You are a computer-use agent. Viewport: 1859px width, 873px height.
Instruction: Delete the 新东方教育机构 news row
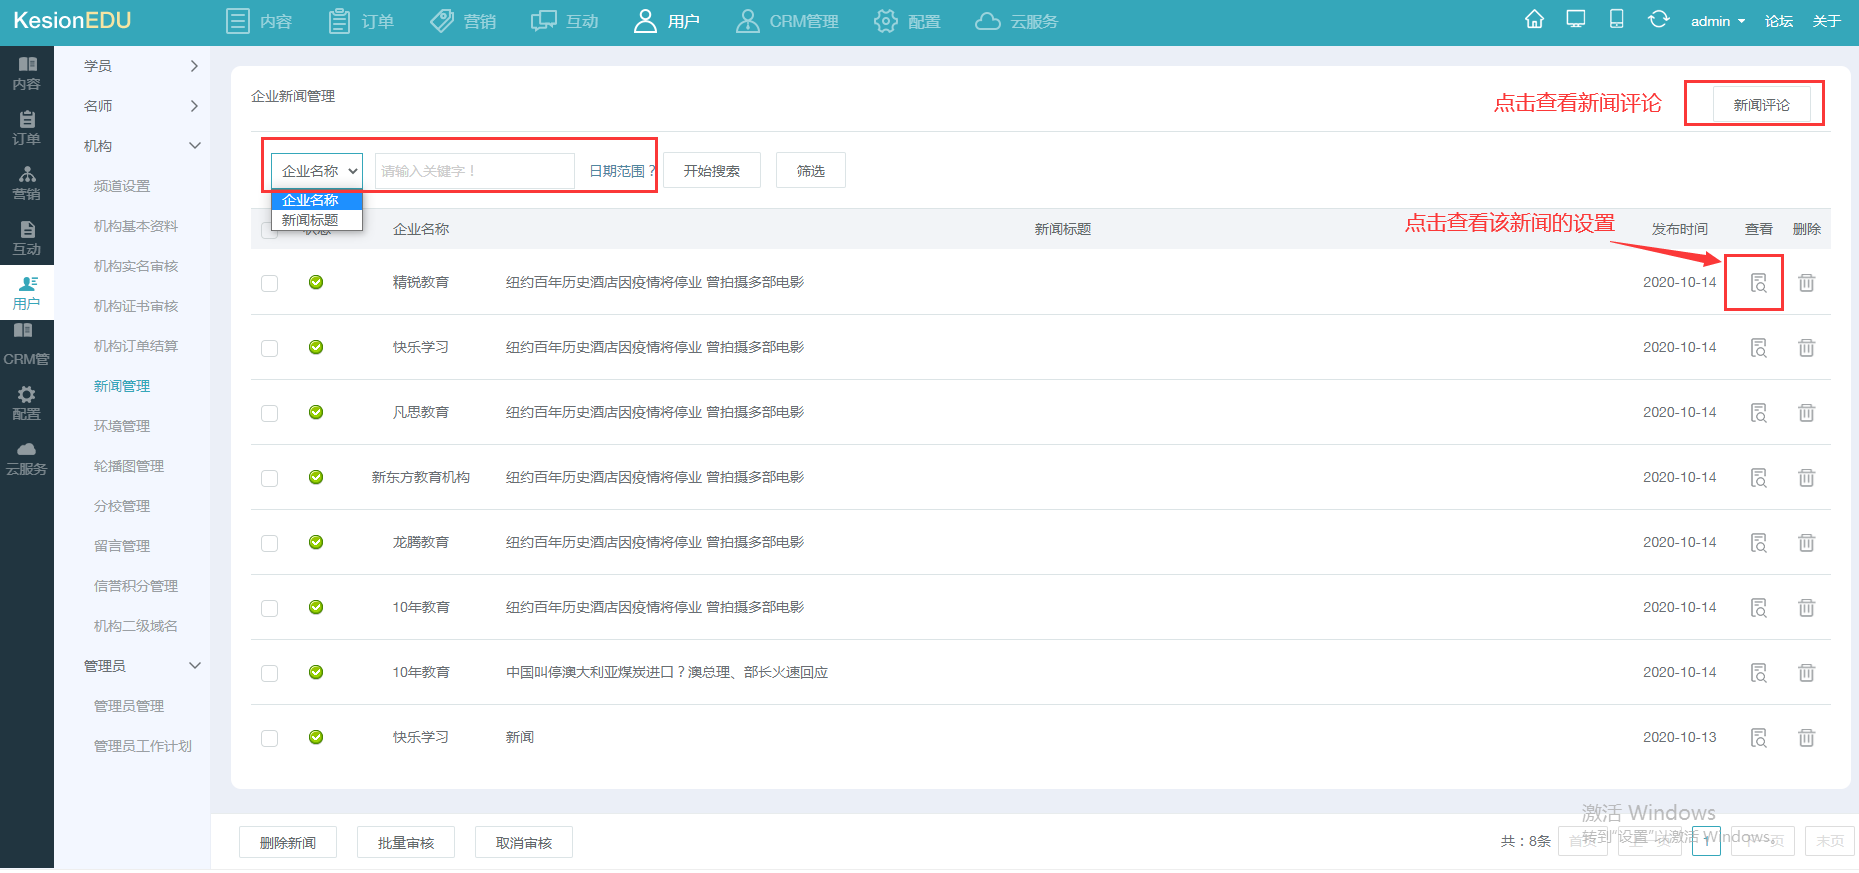click(1806, 478)
